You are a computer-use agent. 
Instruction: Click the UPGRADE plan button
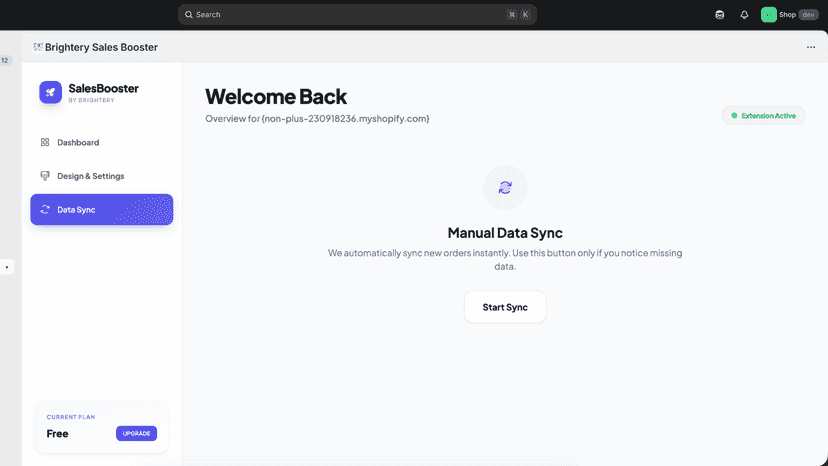click(x=136, y=433)
